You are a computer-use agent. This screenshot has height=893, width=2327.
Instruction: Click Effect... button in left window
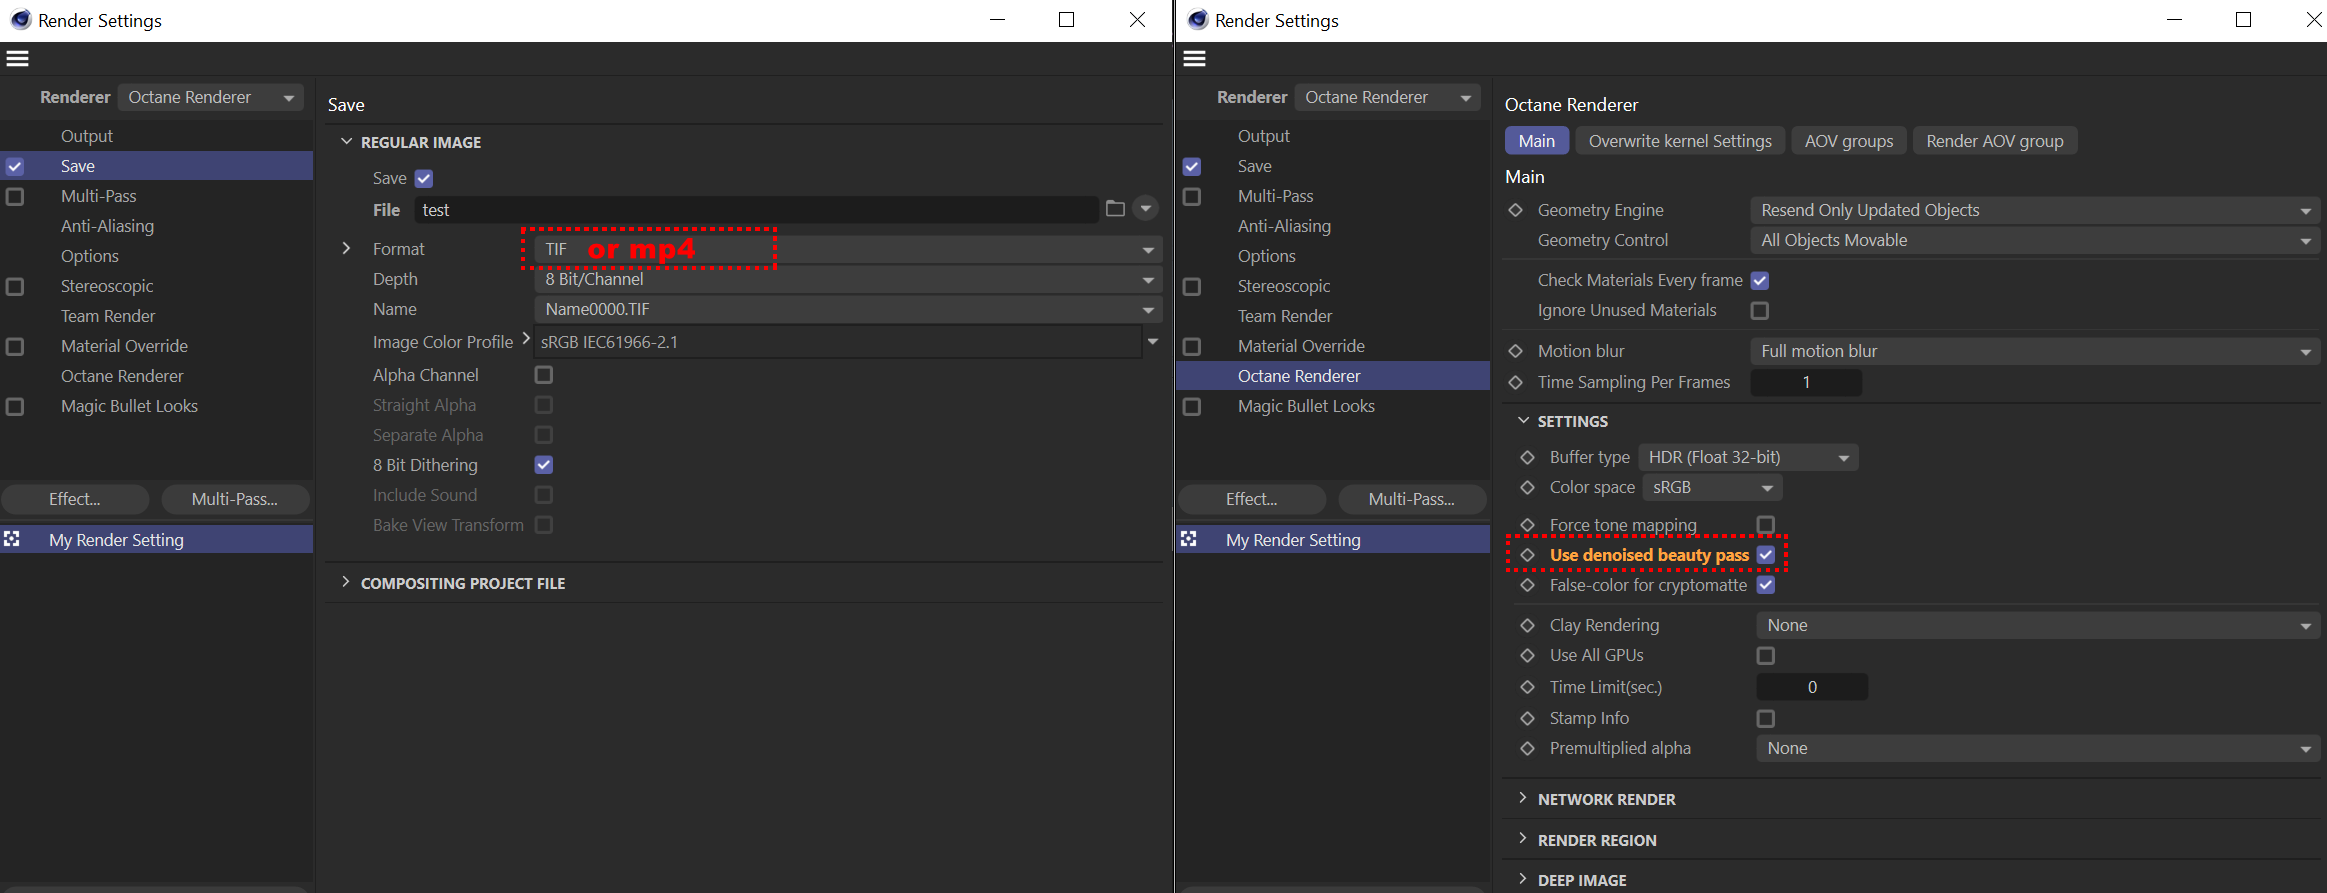click(75, 499)
